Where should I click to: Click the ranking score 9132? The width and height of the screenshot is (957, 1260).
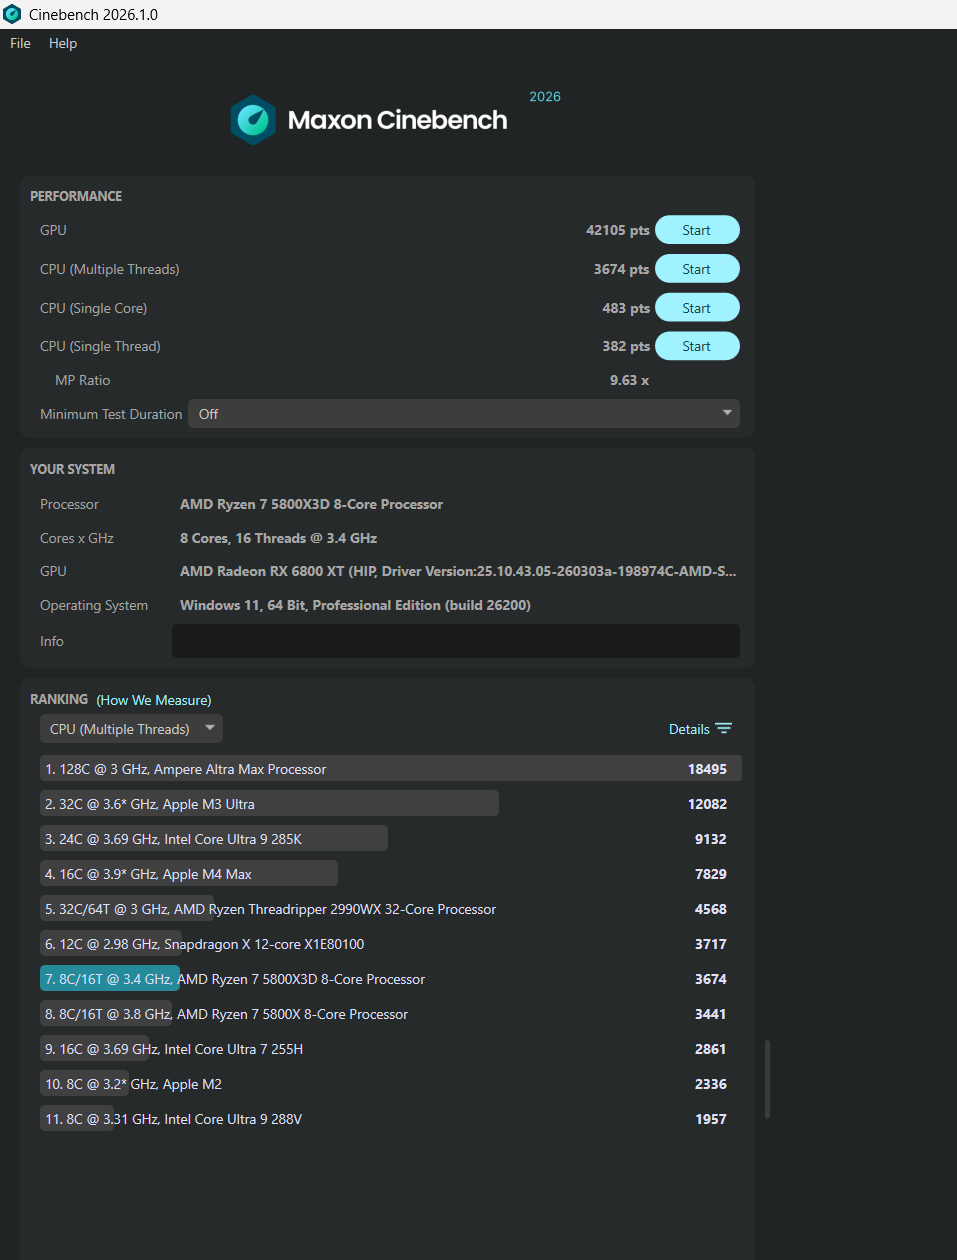point(711,839)
